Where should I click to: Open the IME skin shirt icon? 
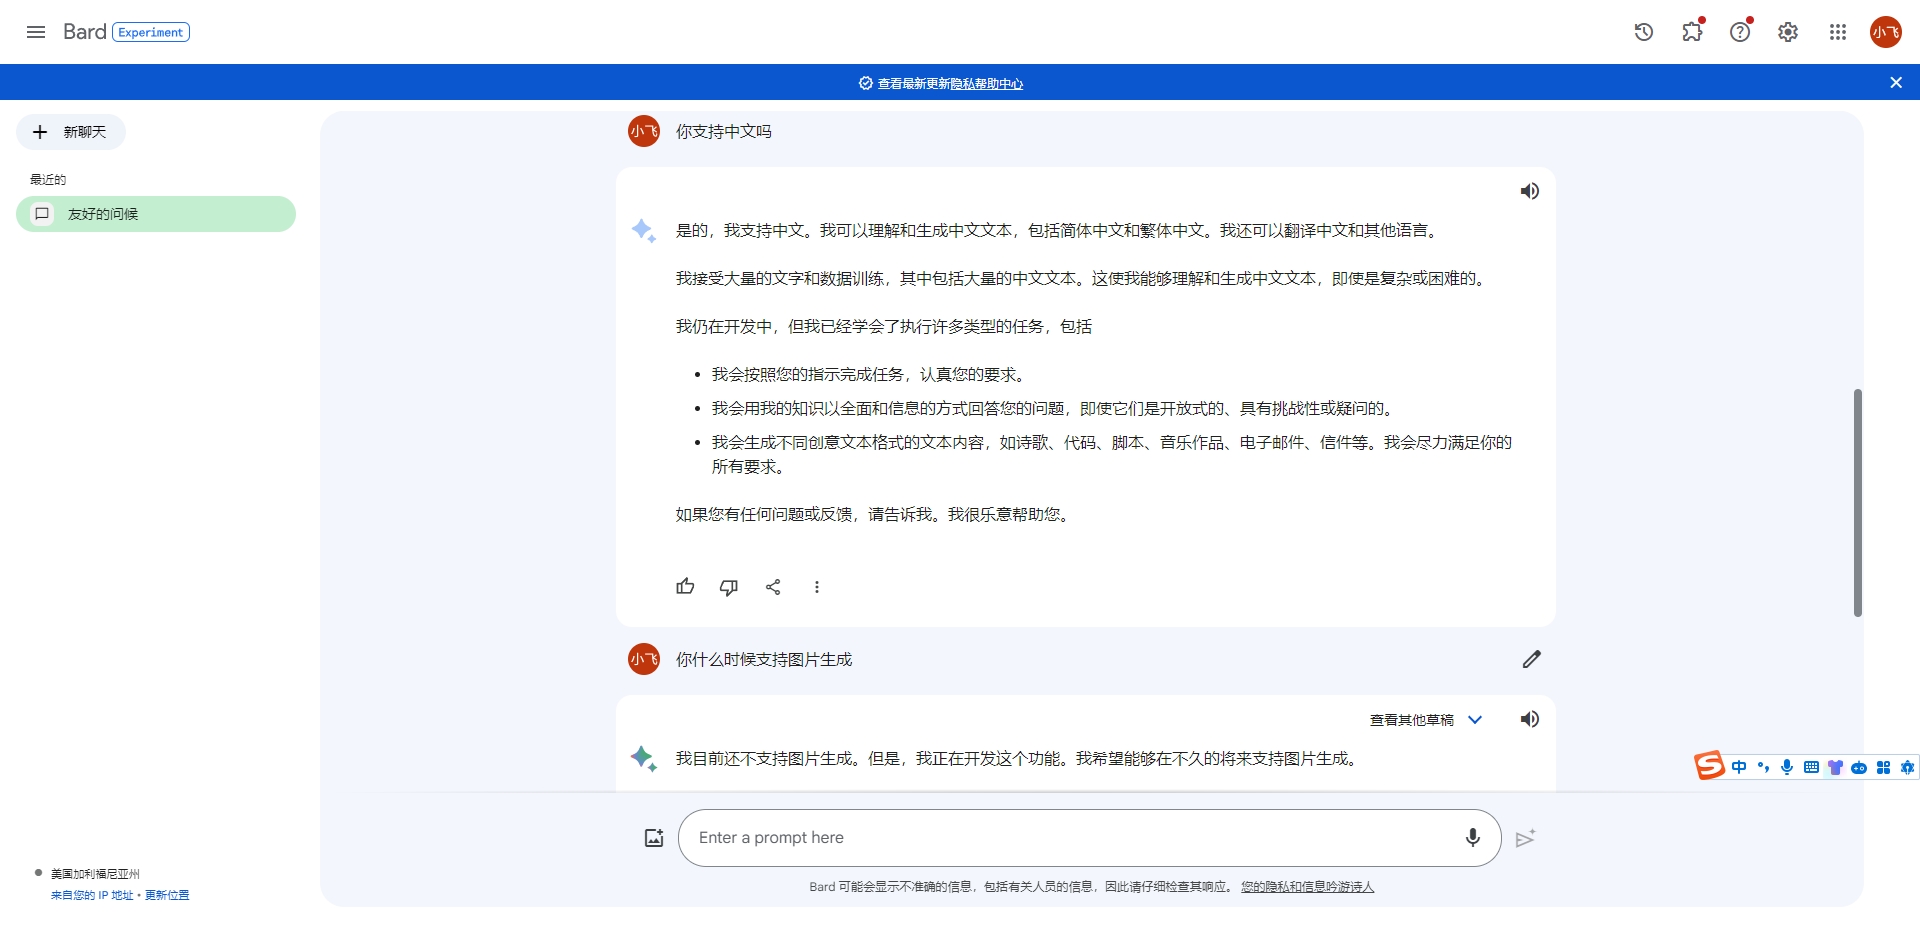point(1835,767)
